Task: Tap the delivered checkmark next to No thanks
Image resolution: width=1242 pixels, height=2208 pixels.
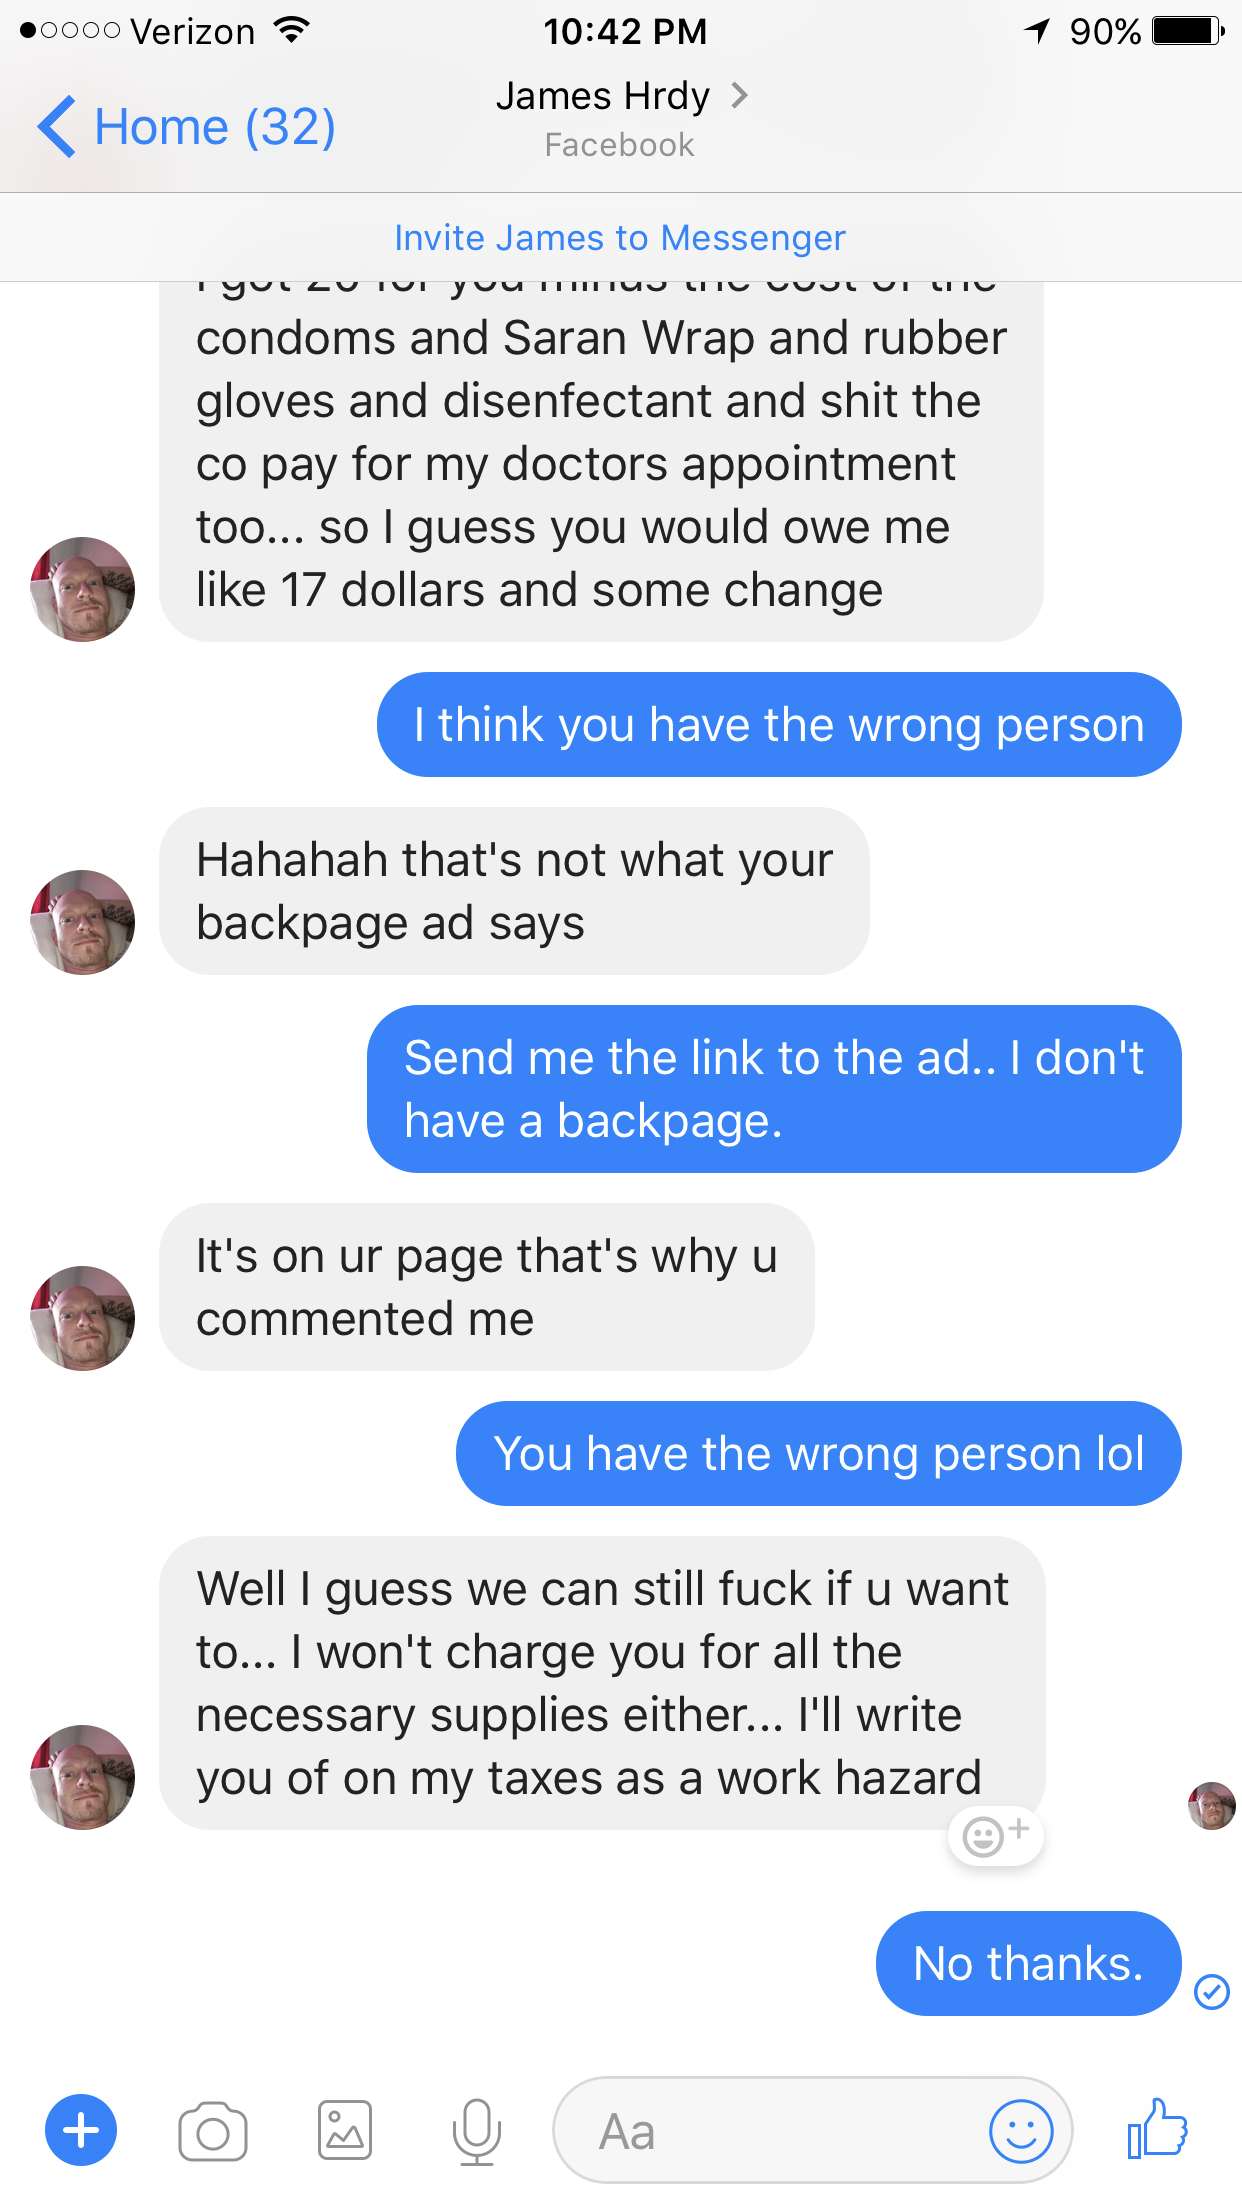Action: pyautogui.click(x=1212, y=1992)
